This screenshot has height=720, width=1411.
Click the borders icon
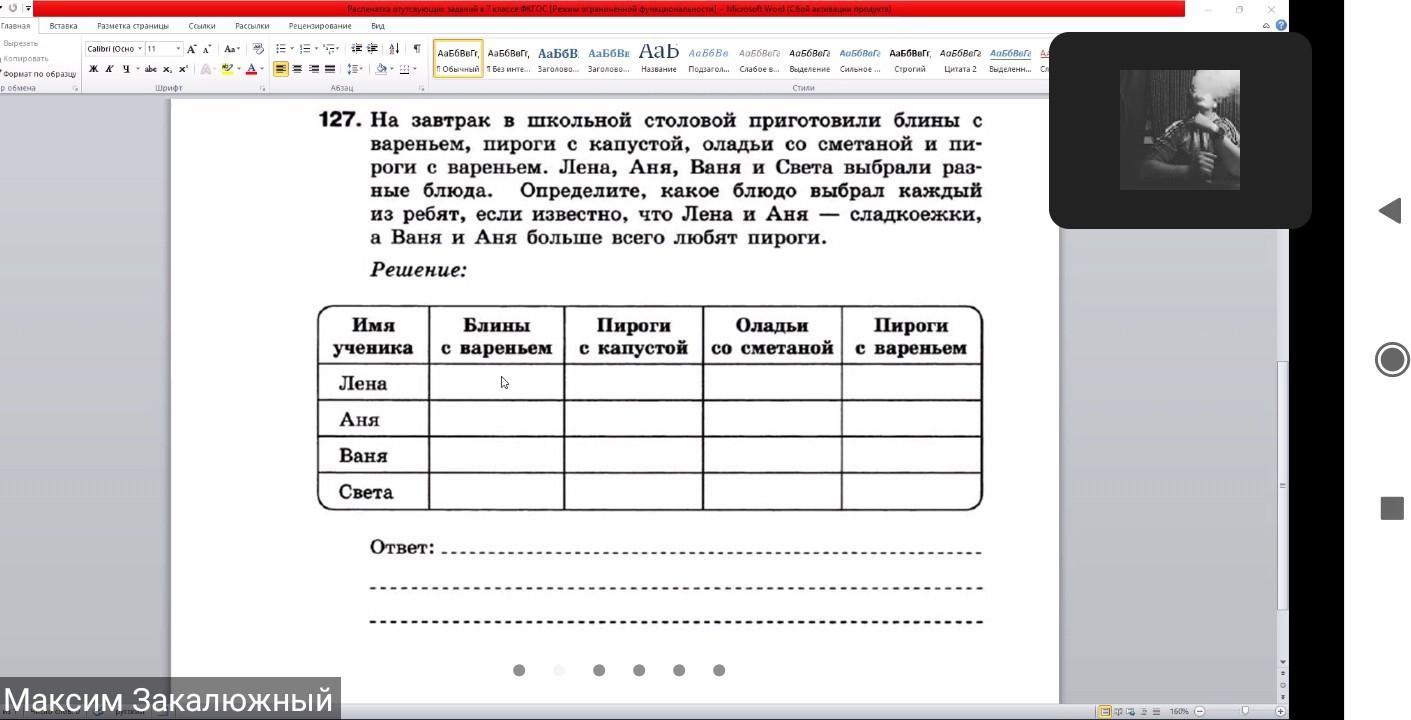pyautogui.click(x=405, y=69)
